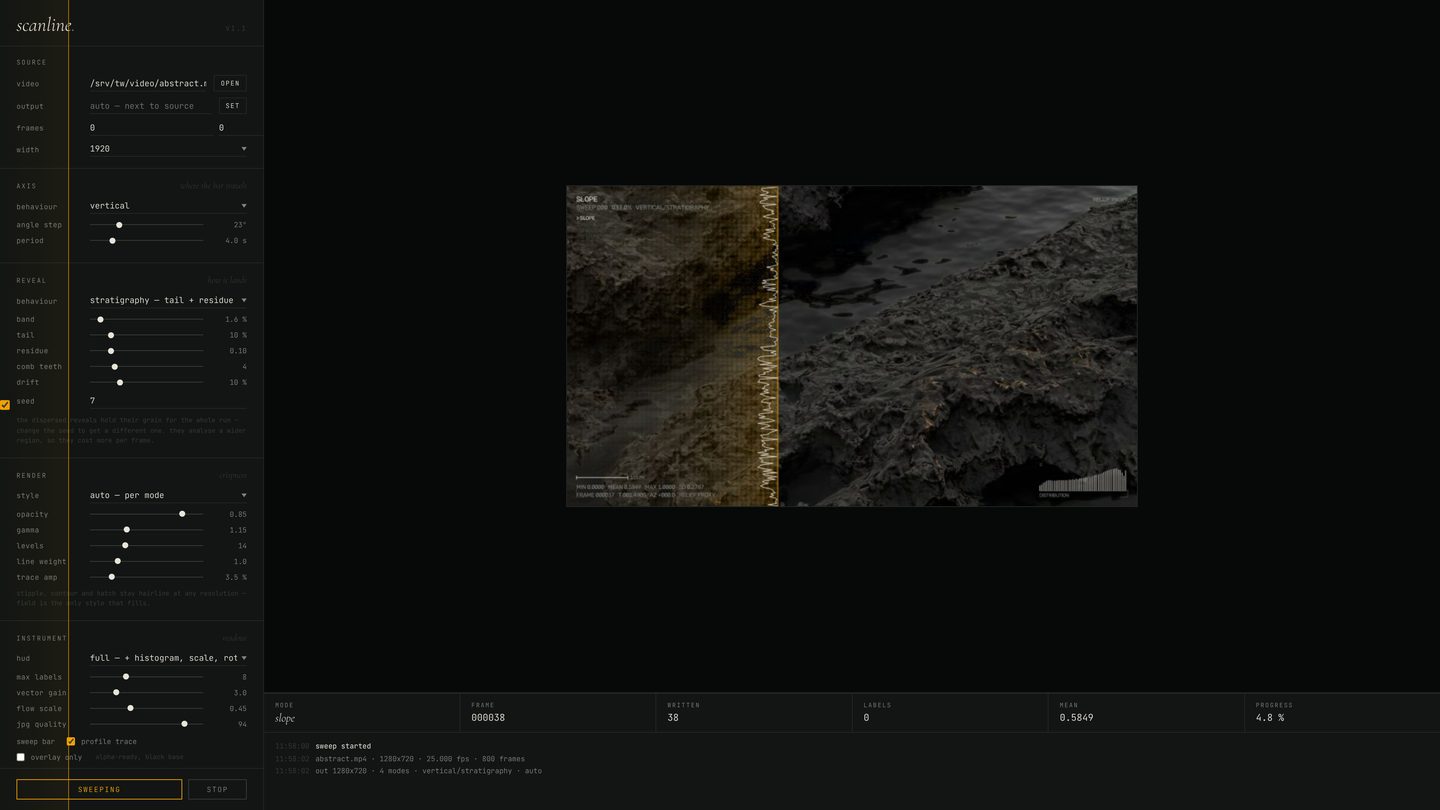Click the OPEN button for video path
The height and width of the screenshot is (810, 1440).
pyautogui.click(x=230, y=83)
